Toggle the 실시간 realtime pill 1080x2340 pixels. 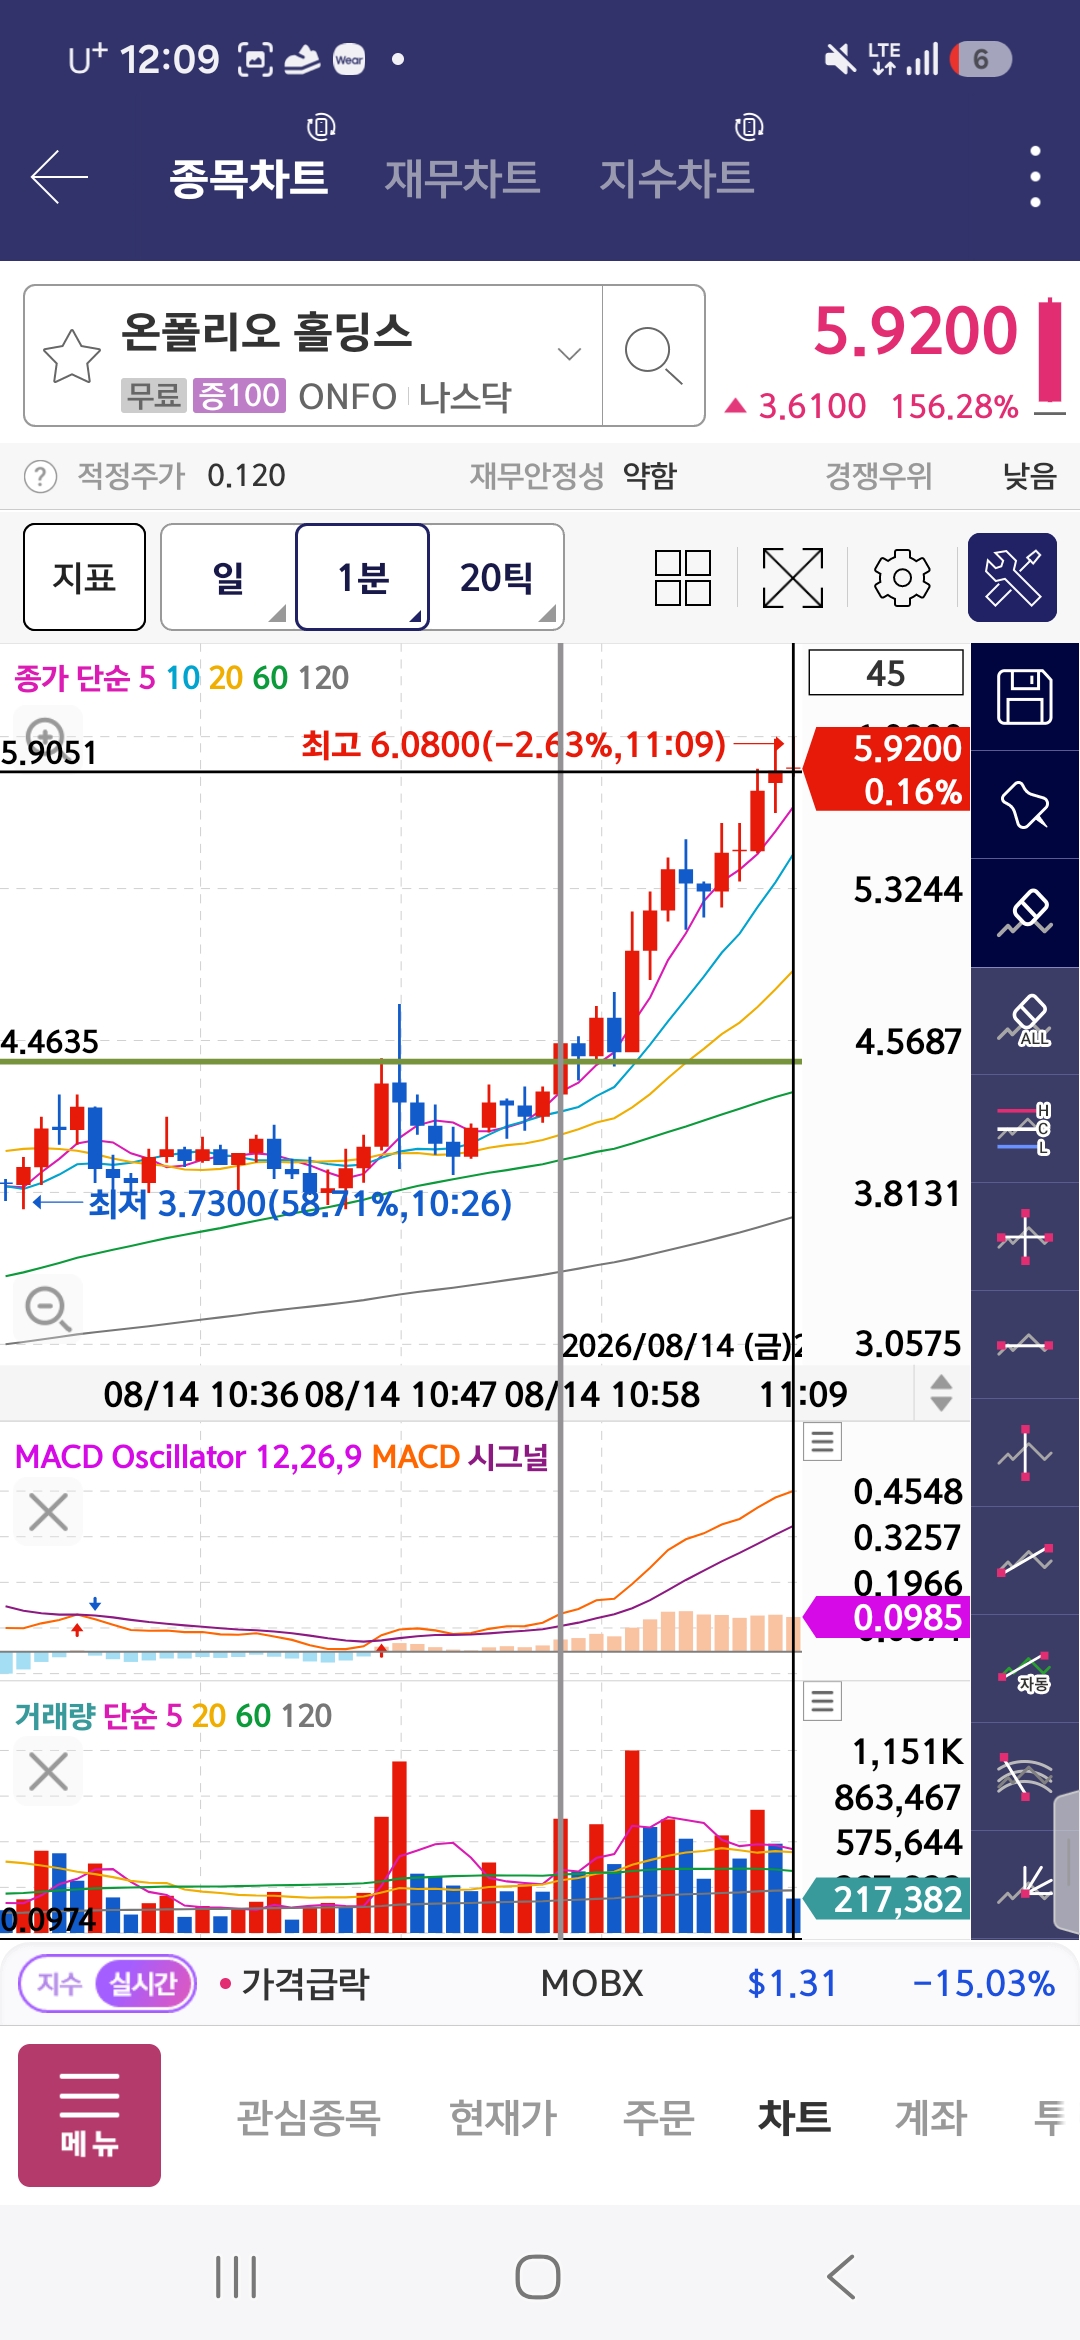click(x=143, y=1983)
